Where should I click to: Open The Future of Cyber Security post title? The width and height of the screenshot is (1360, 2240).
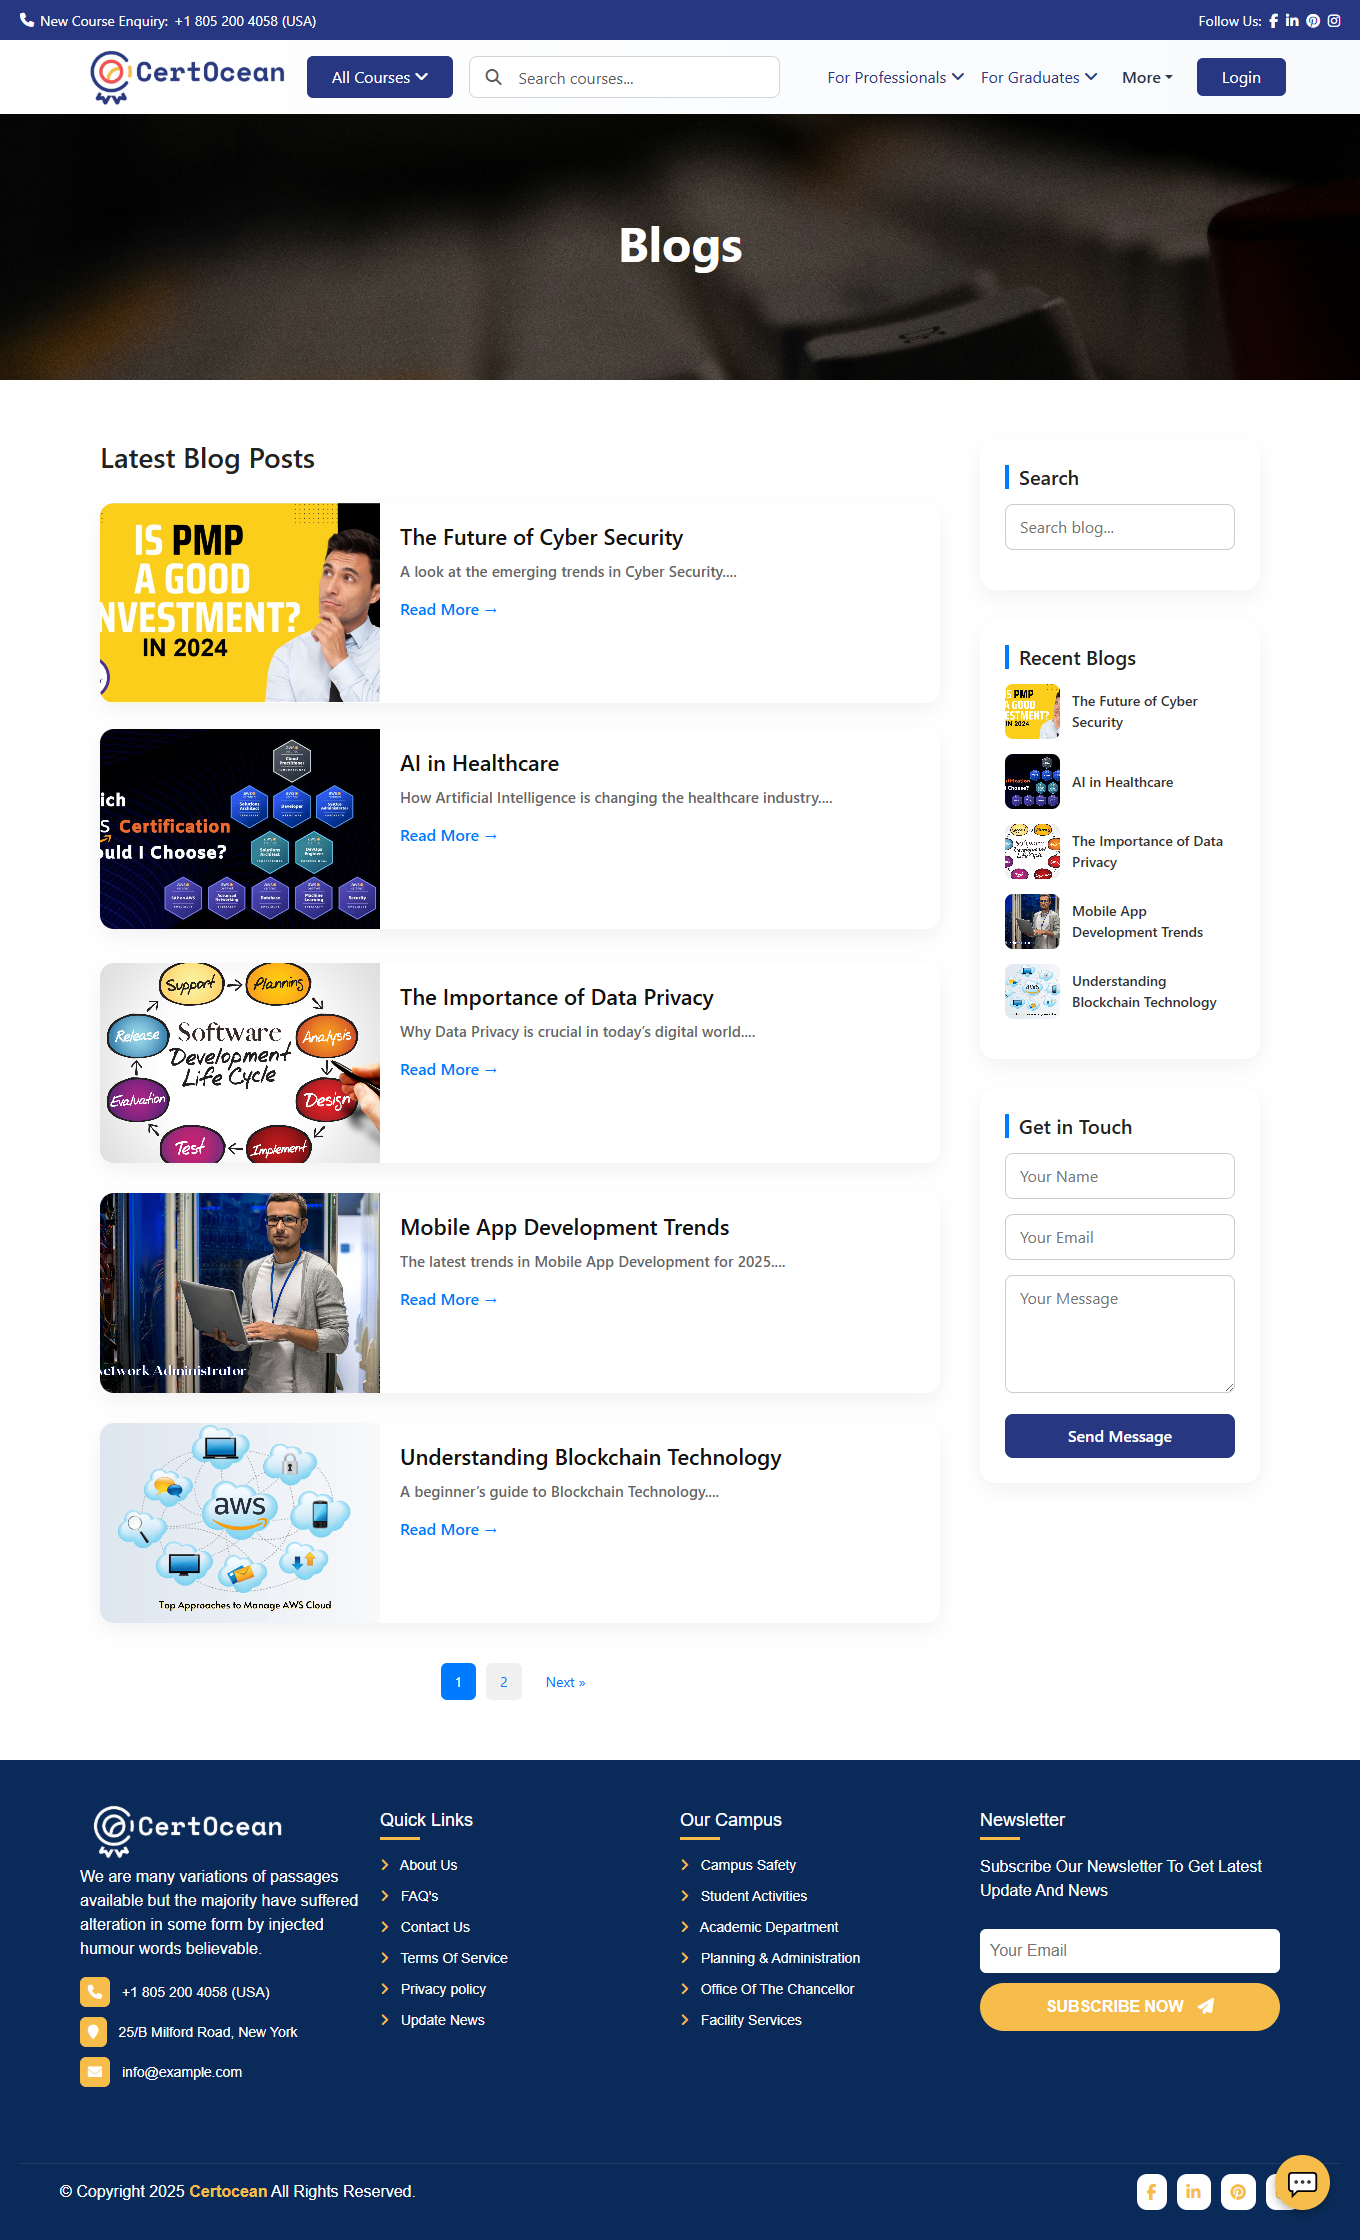(x=541, y=538)
